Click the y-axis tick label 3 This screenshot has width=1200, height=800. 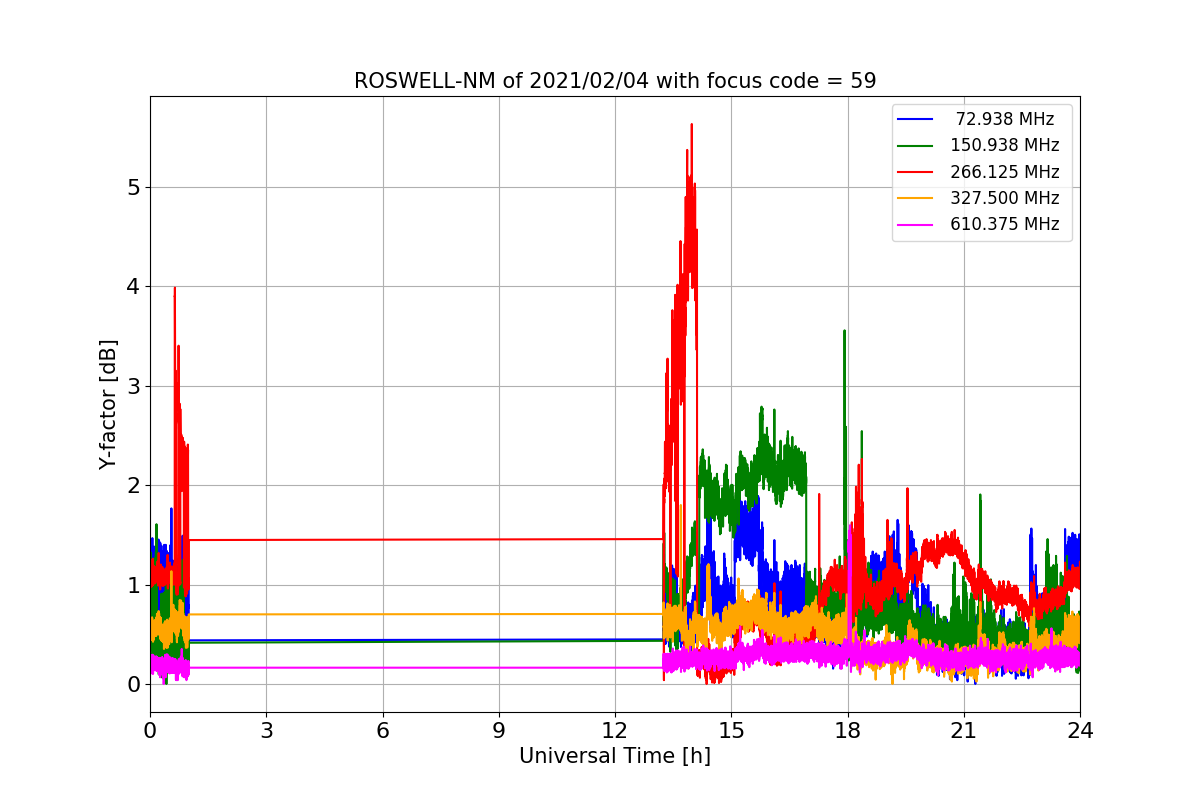[x=134, y=386]
